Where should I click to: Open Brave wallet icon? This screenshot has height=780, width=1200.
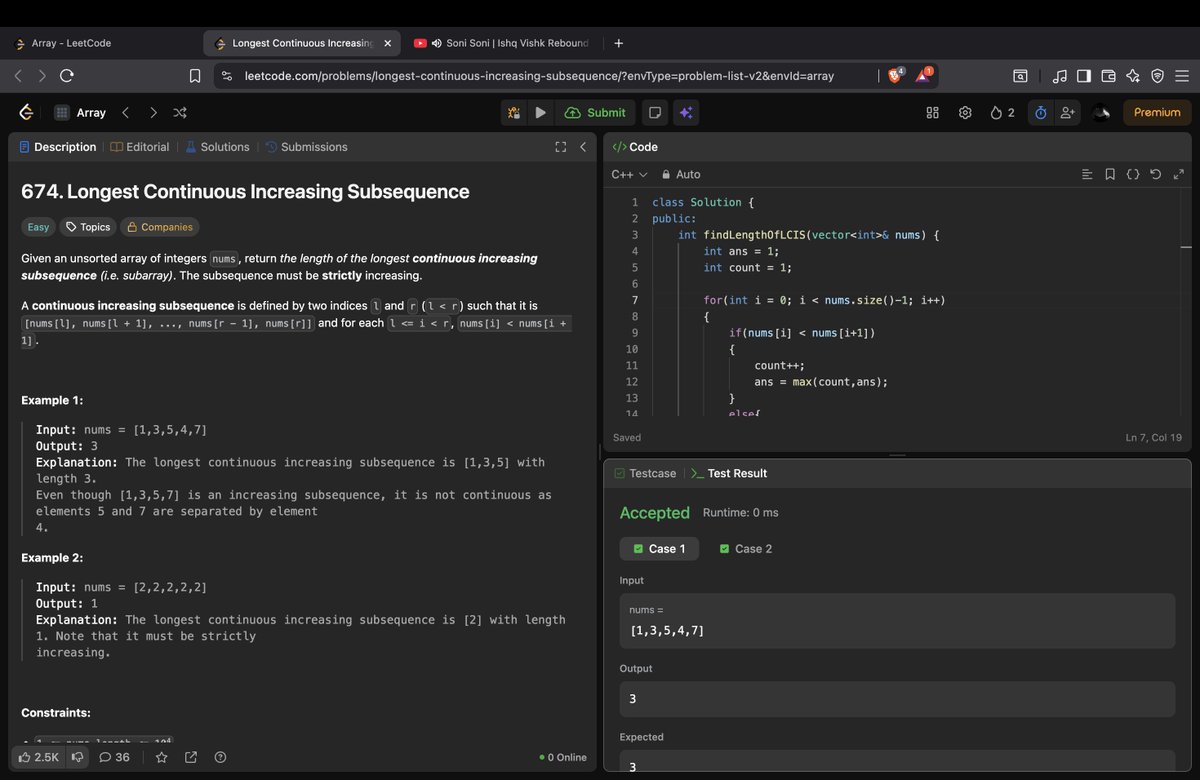1108,76
